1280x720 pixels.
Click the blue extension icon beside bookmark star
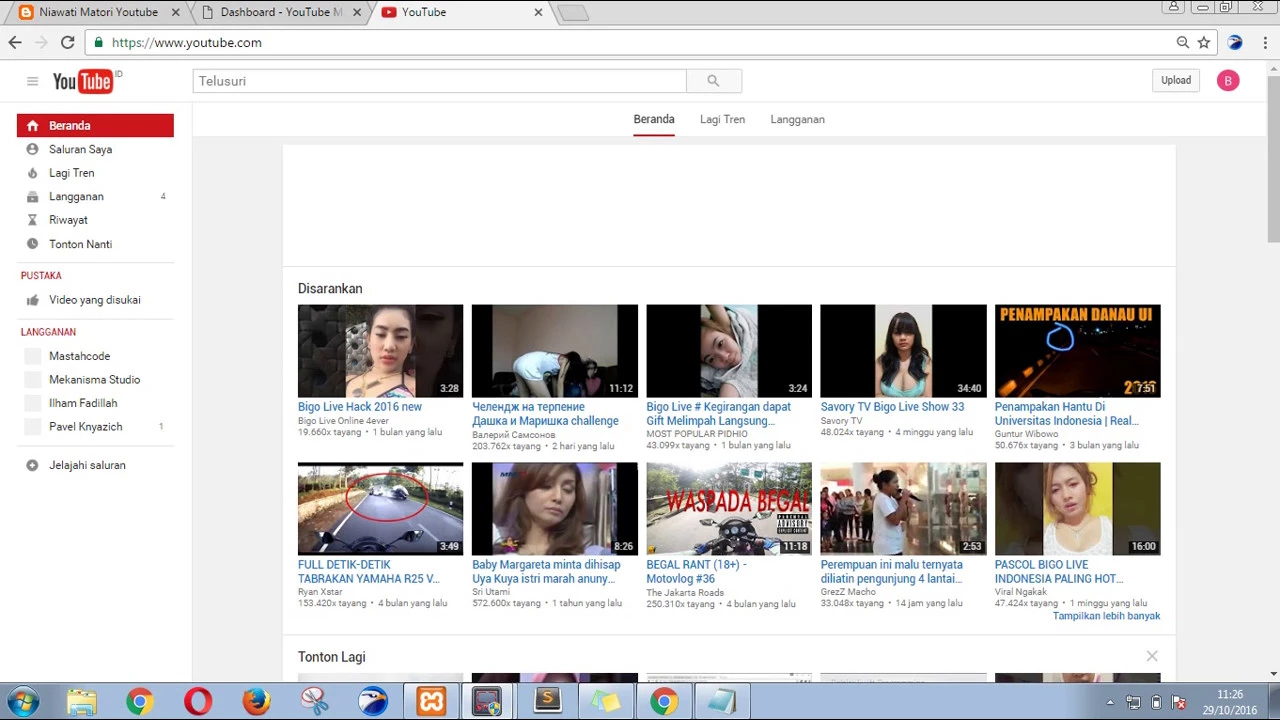(1235, 42)
